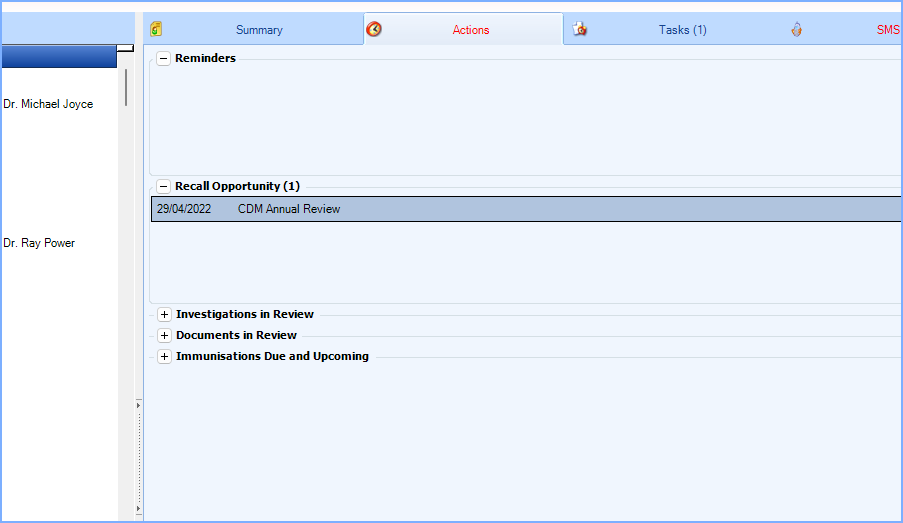
Task: Click the Summary tab's yellow document icon
Action: [x=156, y=29]
